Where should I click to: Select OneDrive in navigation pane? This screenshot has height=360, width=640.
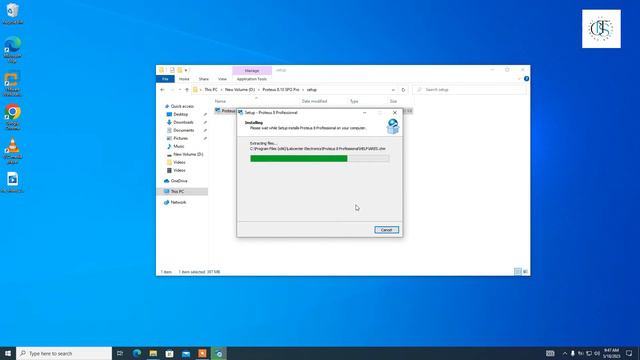179,181
